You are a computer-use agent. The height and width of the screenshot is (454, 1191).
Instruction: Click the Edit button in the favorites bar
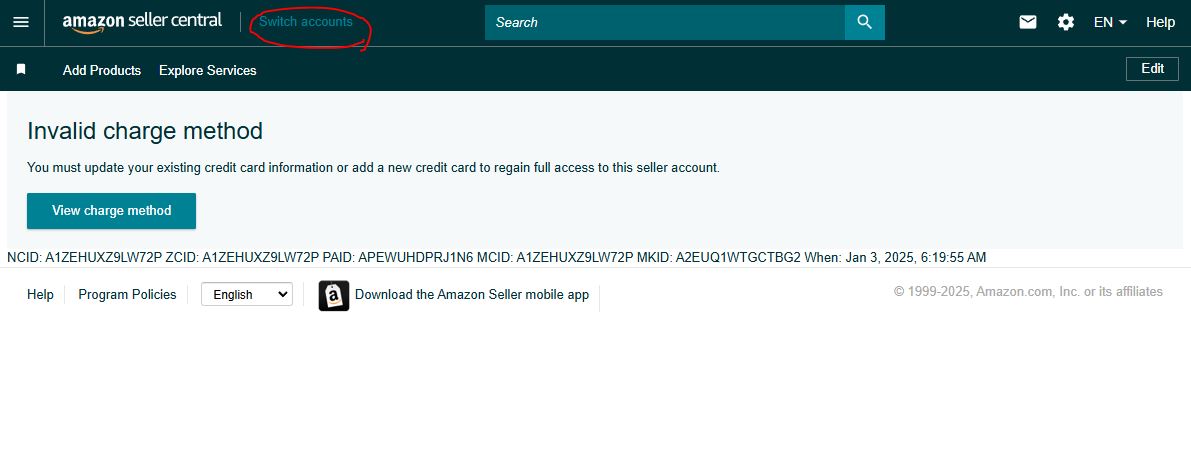tap(1152, 68)
